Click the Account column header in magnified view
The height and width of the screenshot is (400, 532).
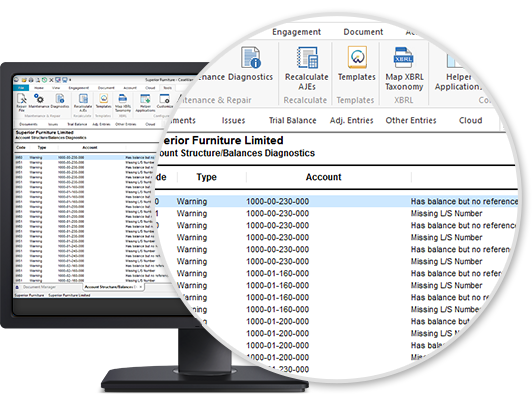click(323, 177)
